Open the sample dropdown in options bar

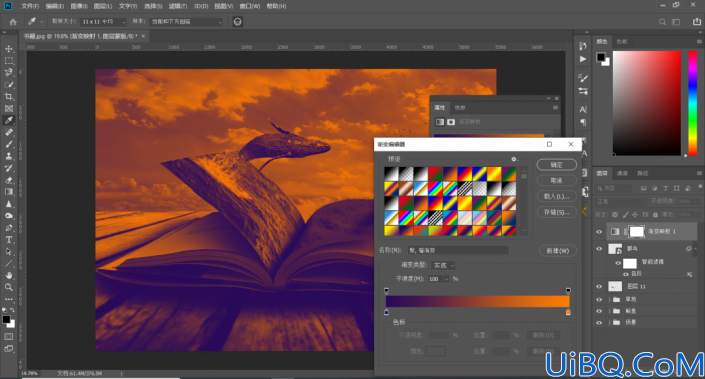[186, 22]
